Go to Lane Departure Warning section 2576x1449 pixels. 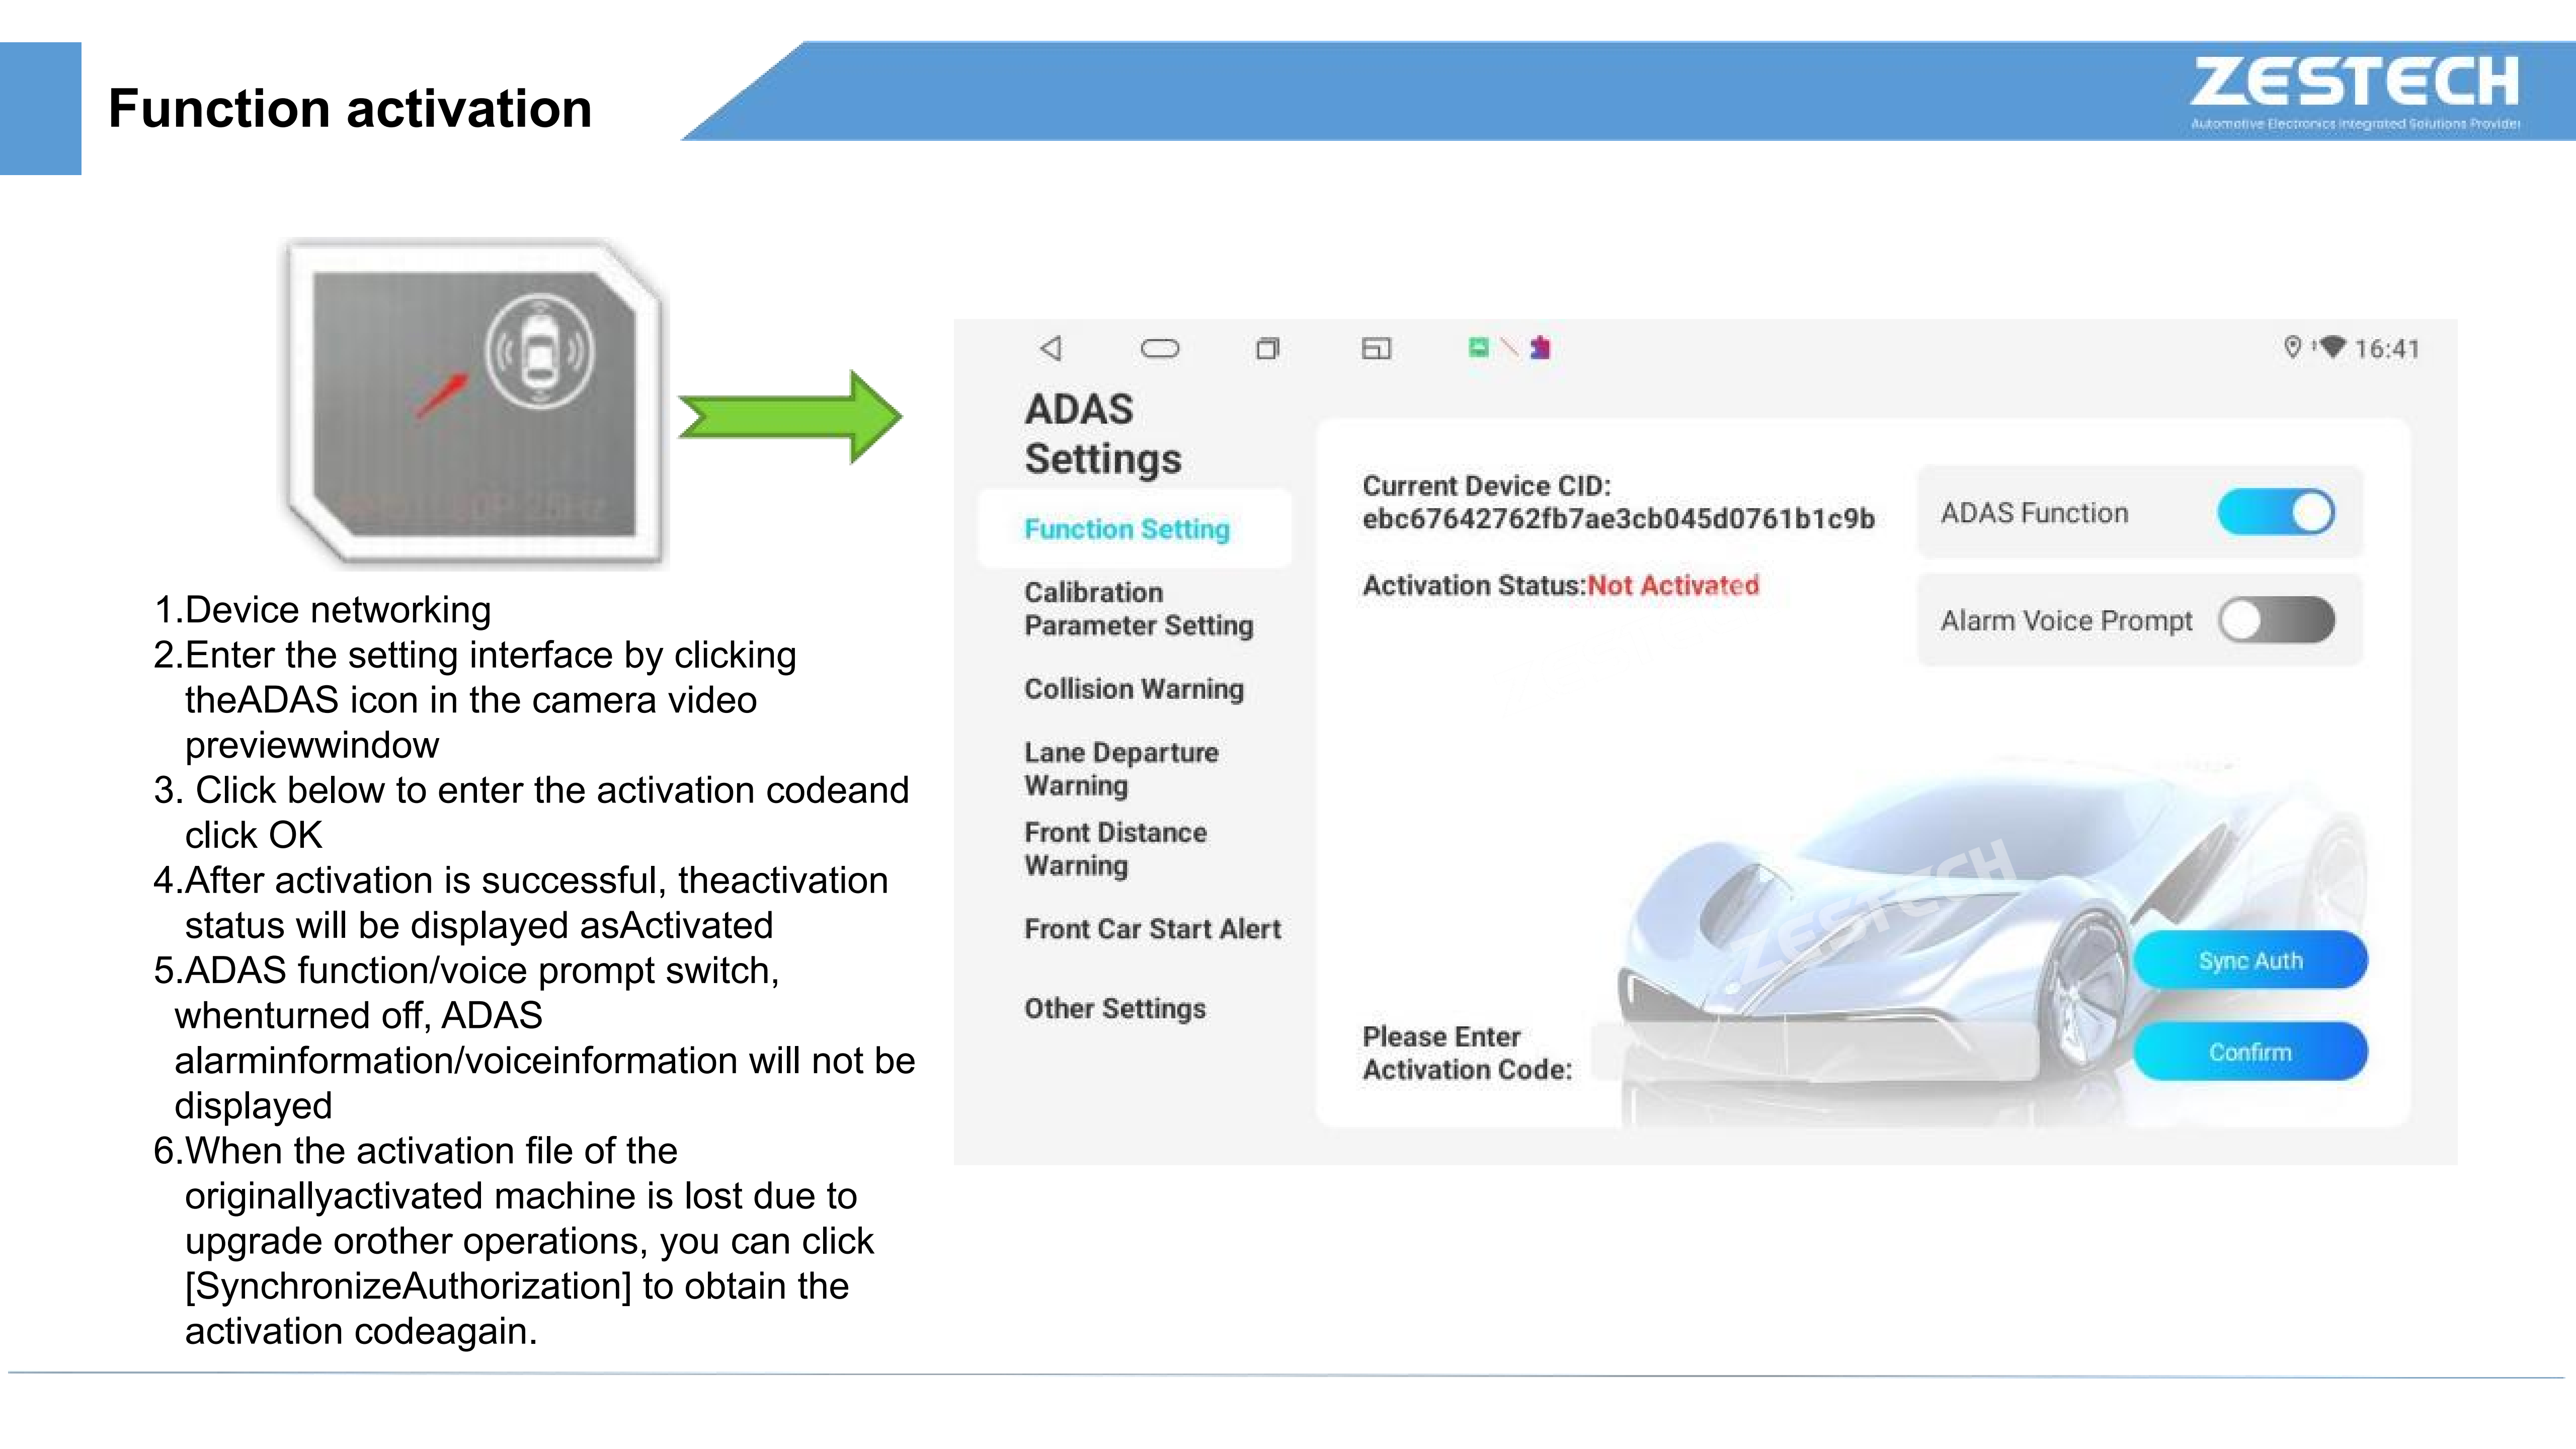tap(1121, 768)
